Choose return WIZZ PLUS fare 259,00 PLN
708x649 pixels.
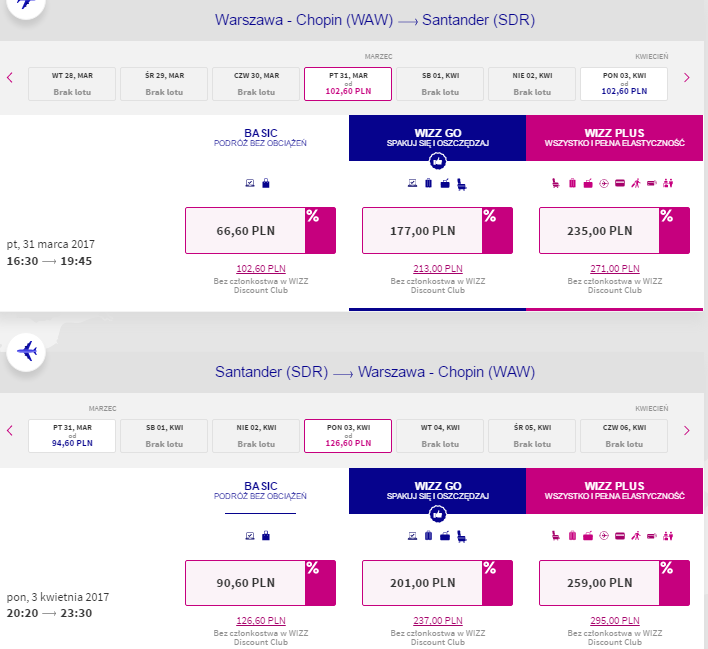[x=615, y=583]
